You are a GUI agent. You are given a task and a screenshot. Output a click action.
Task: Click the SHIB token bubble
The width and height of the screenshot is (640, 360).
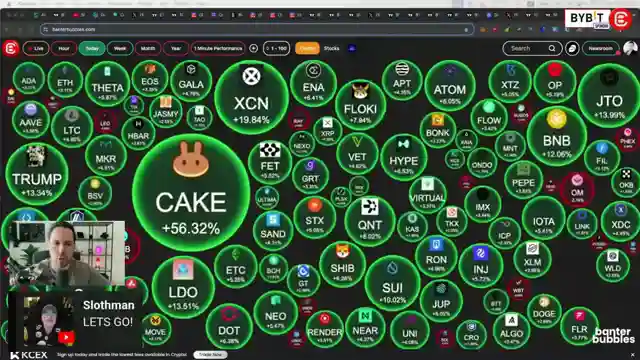click(x=342, y=264)
